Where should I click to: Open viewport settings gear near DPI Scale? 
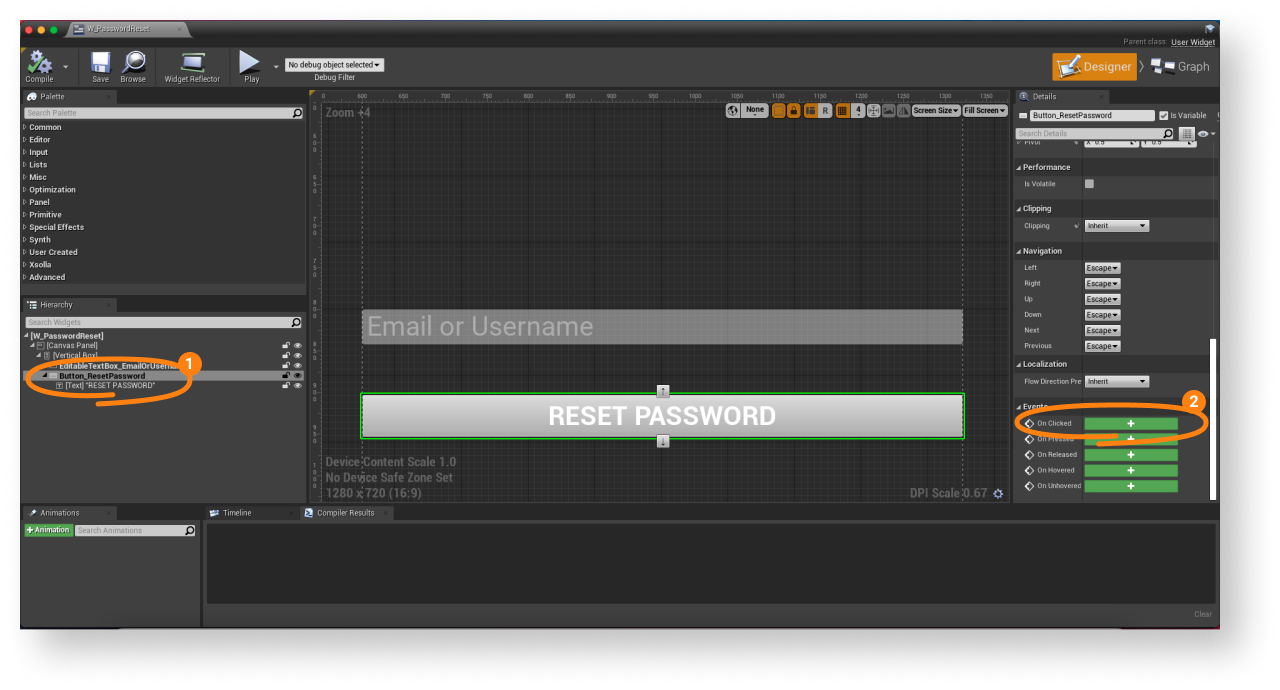[x=997, y=494]
